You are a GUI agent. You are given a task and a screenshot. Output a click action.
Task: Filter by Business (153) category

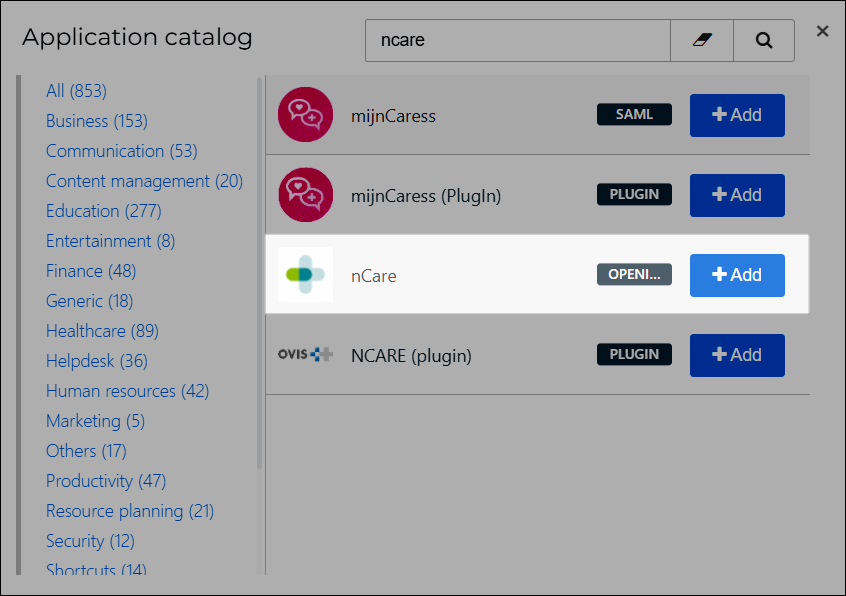tap(97, 121)
